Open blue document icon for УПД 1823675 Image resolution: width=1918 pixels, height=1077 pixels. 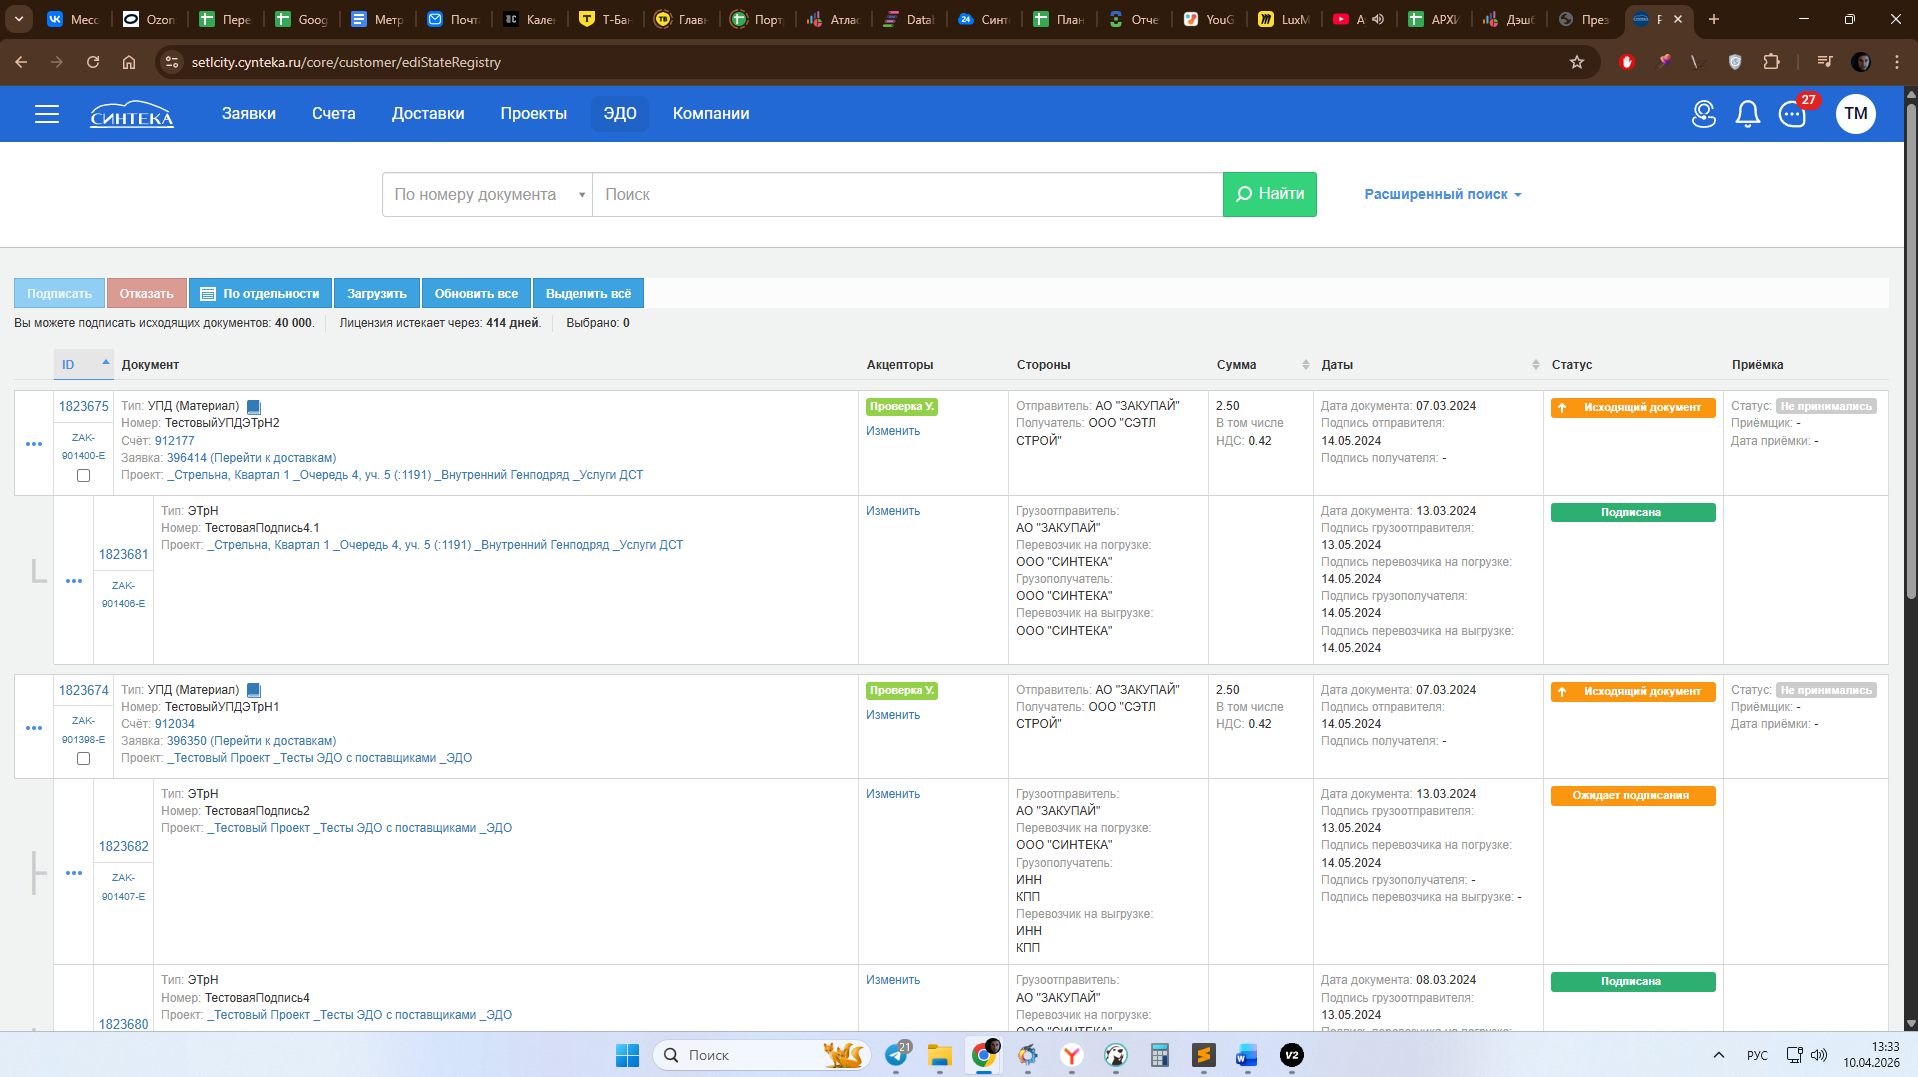(254, 407)
